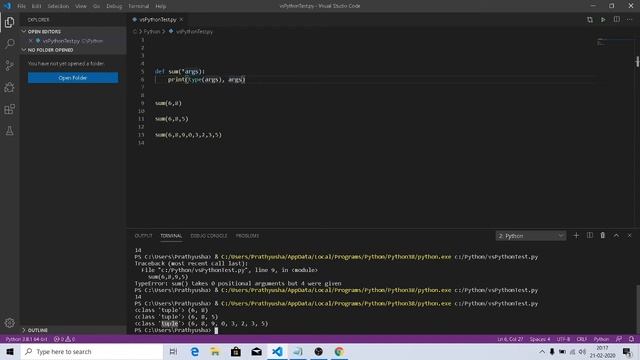640x360 pixels.
Task: Click errors and warnings count in status bar
Action: (64, 339)
